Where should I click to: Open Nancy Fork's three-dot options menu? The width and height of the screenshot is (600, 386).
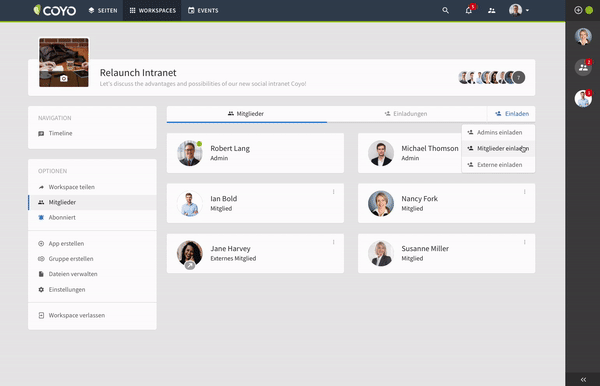[x=525, y=192]
